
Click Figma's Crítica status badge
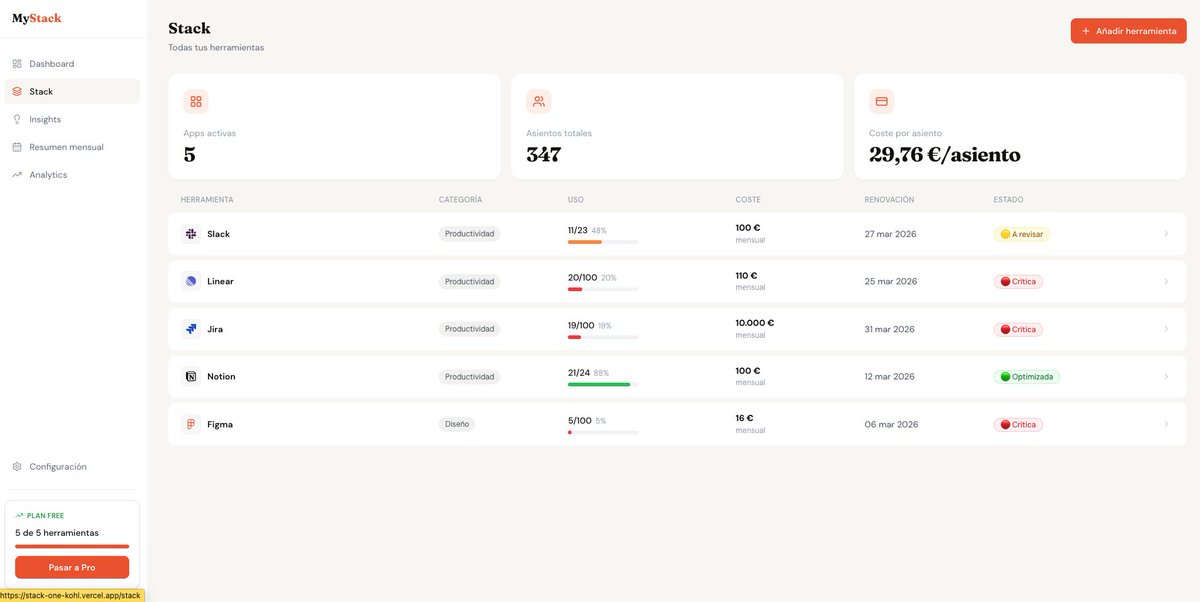(1018, 425)
